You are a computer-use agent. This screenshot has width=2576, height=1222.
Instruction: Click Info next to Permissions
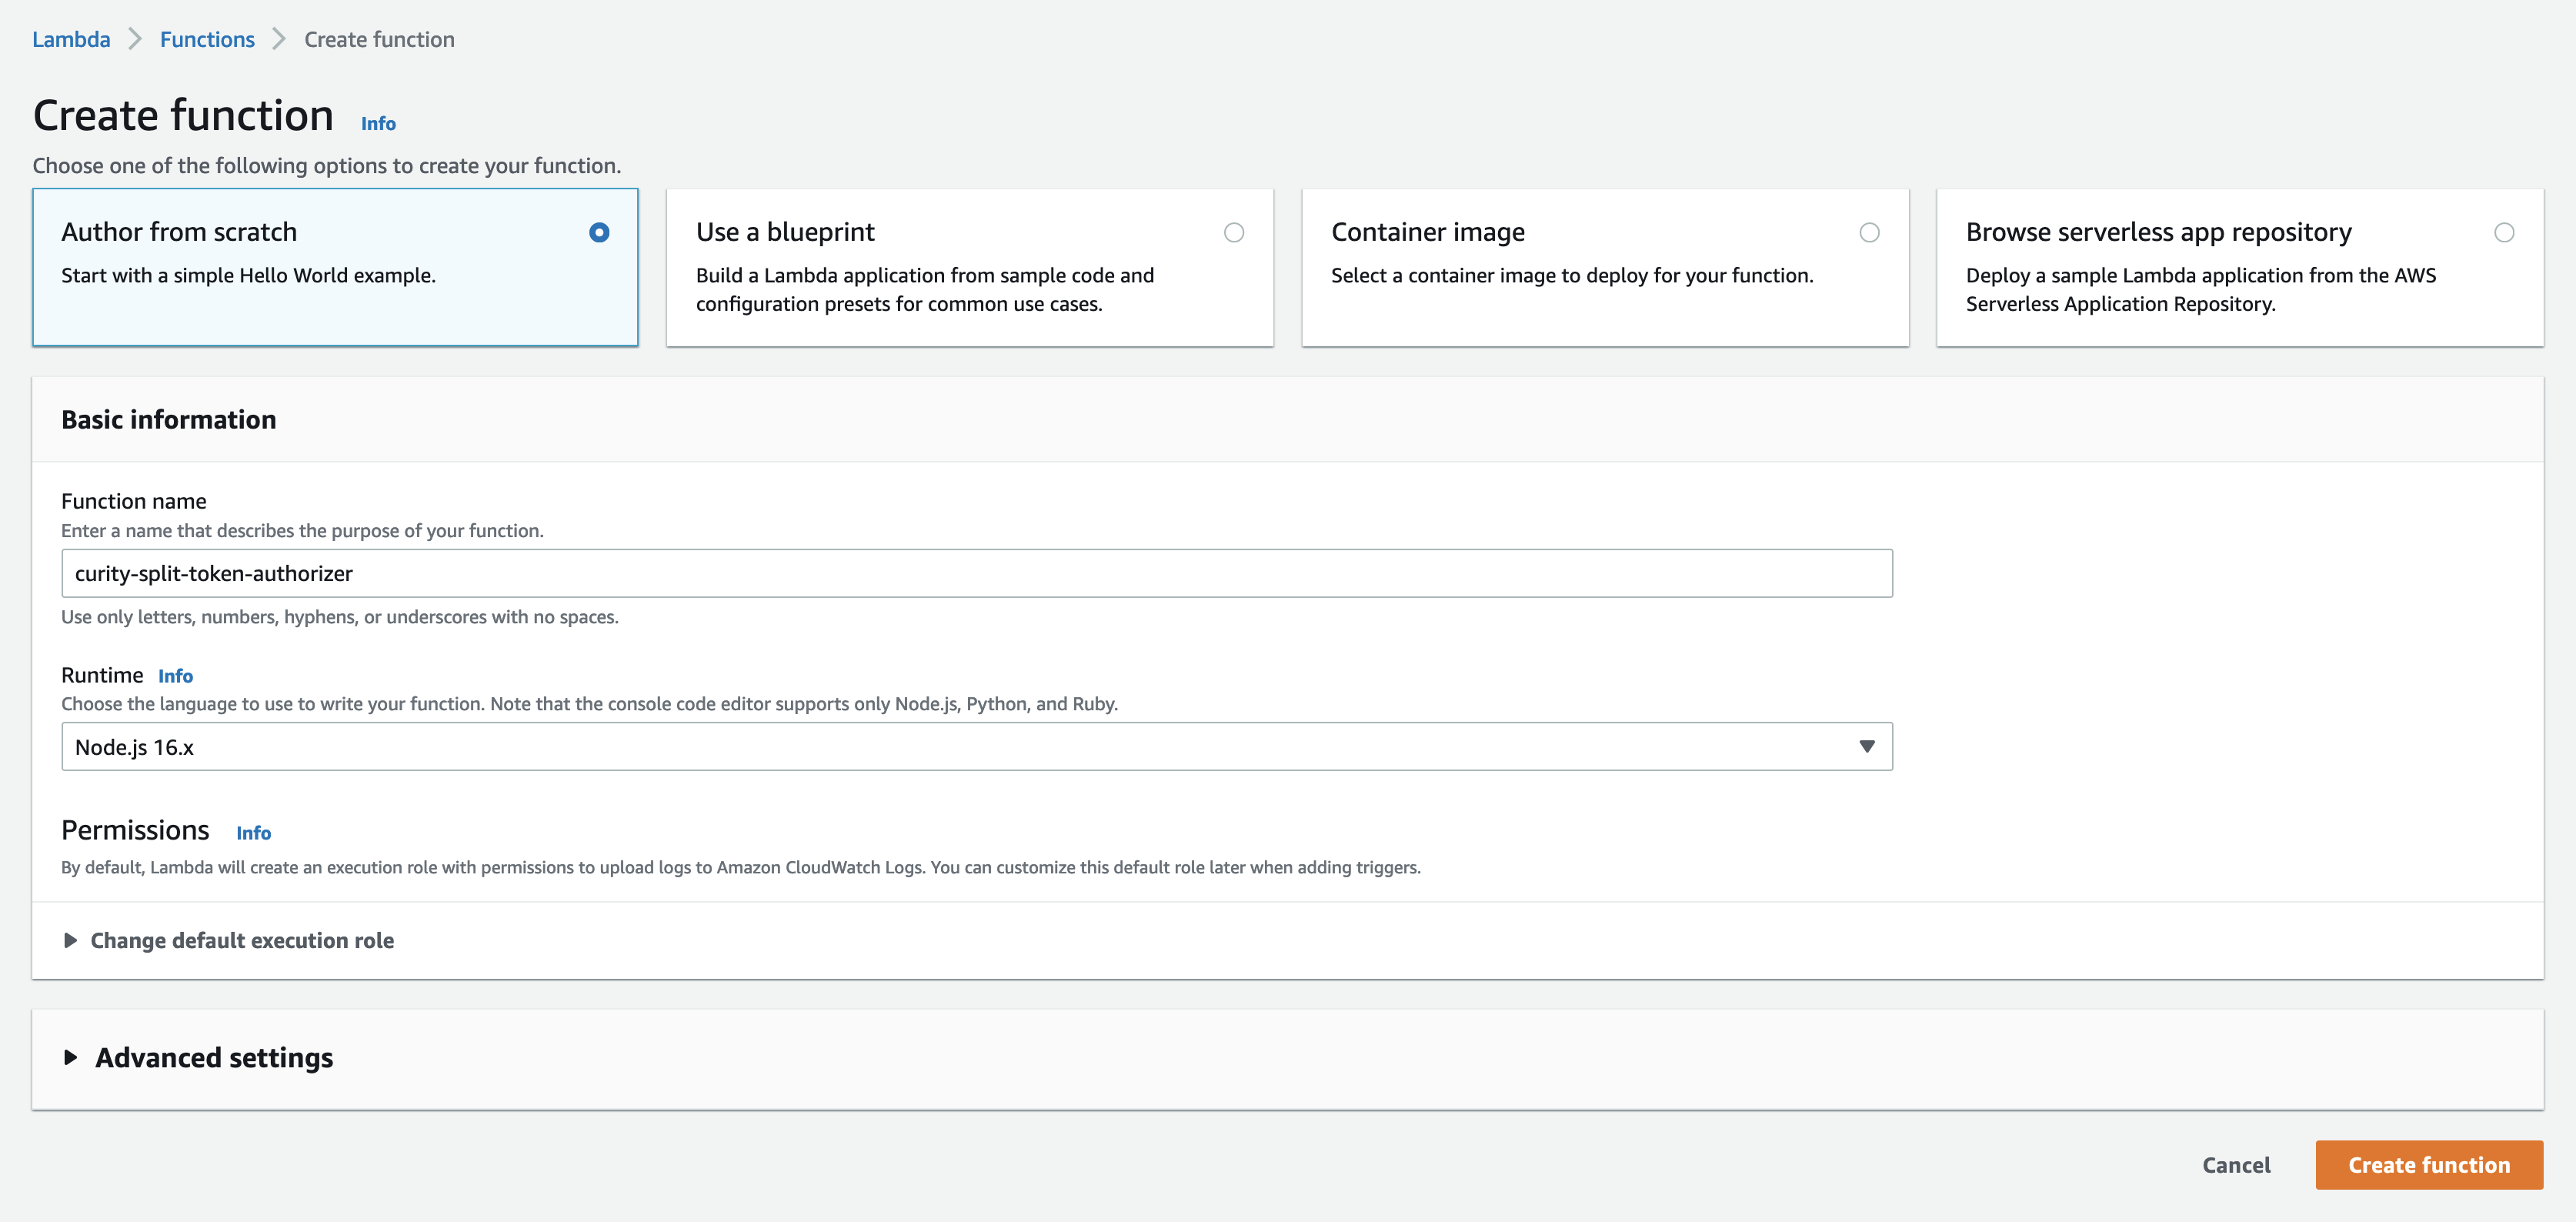click(253, 832)
